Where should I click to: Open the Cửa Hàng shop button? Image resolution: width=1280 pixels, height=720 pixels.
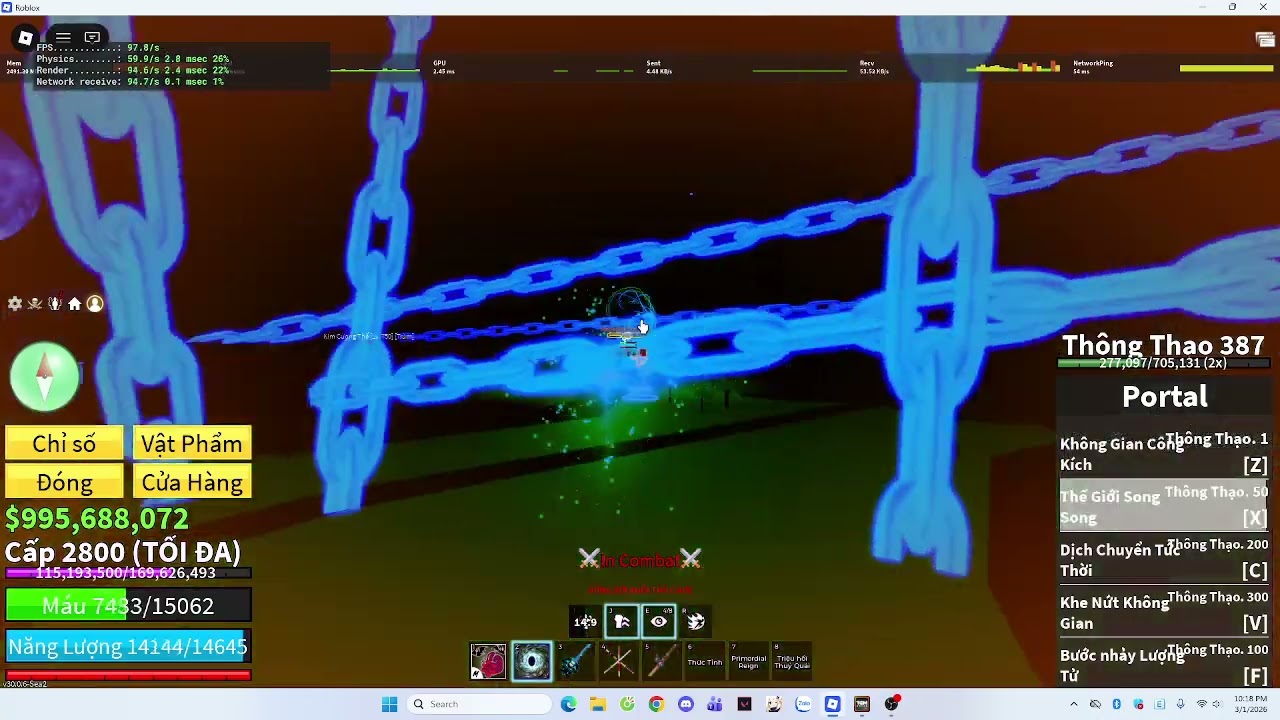click(x=192, y=482)
